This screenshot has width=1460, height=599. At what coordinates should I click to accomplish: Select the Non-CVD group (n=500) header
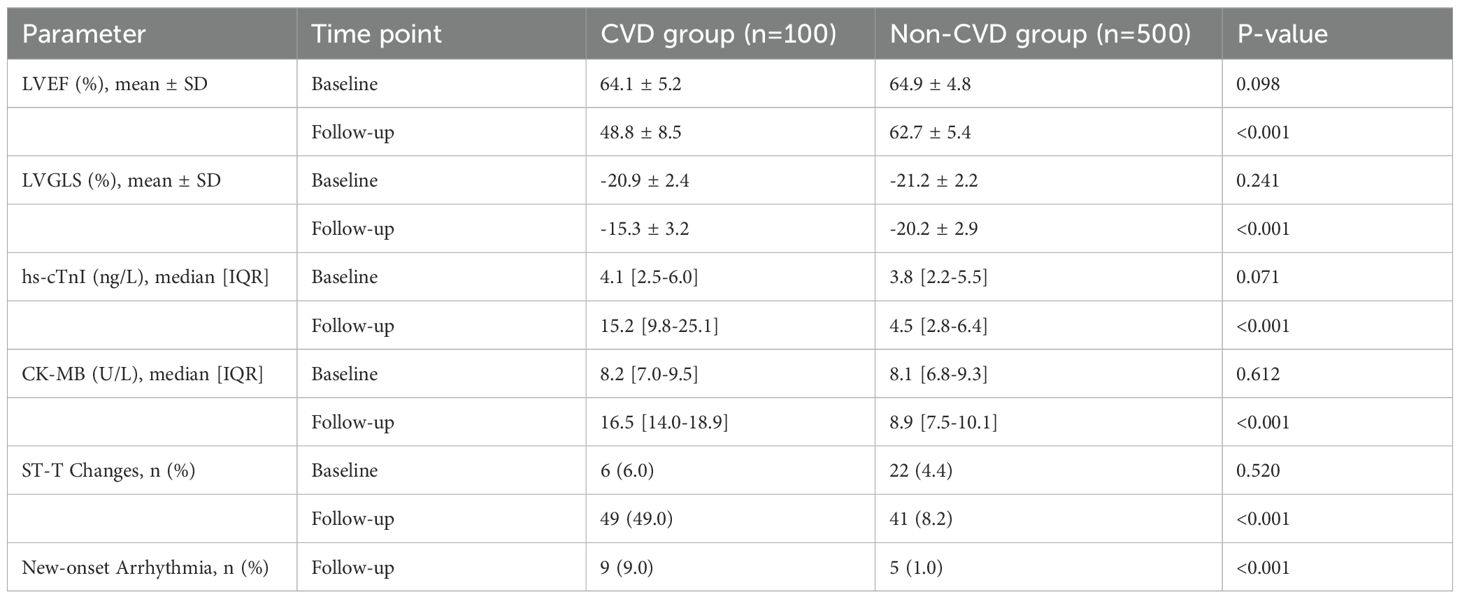[1040, 34]
